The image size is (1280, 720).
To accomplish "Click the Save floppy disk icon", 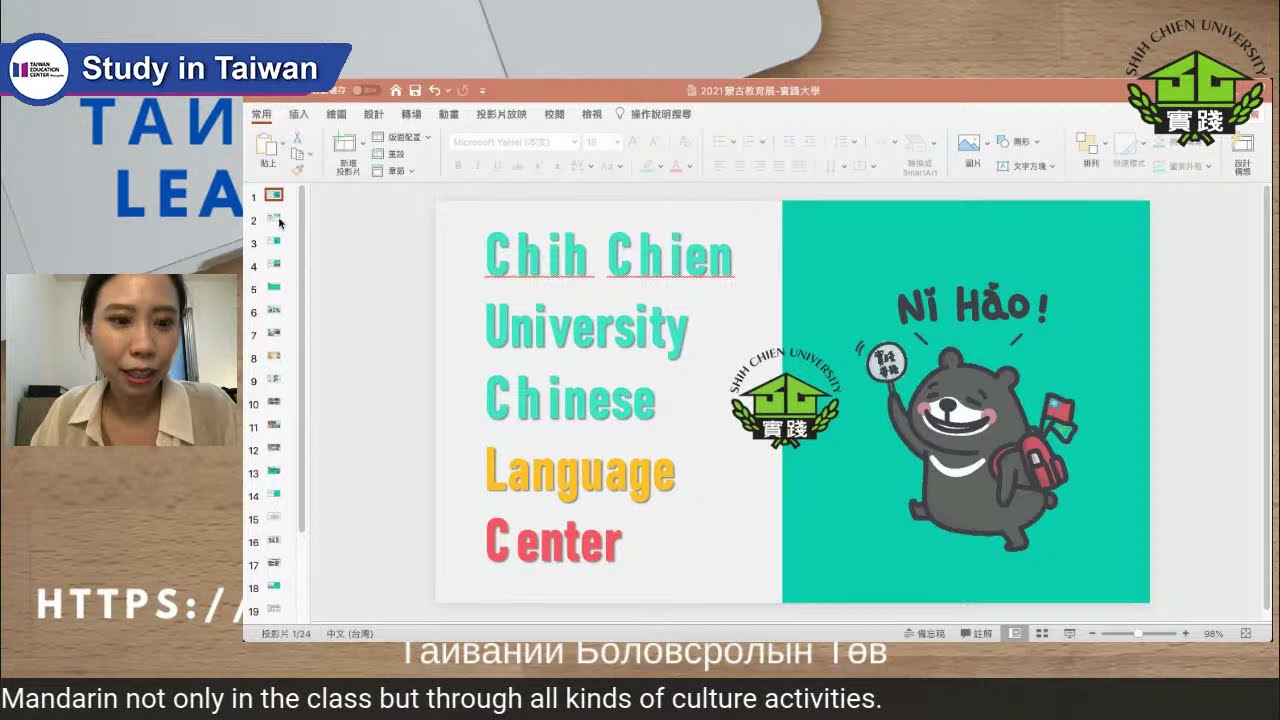I will pyautogui.click(x=415, y=91).
